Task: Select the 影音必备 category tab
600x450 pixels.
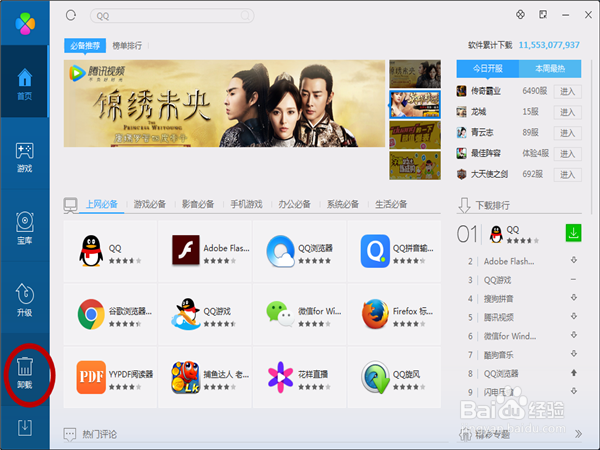Action: tap(198, 204)
